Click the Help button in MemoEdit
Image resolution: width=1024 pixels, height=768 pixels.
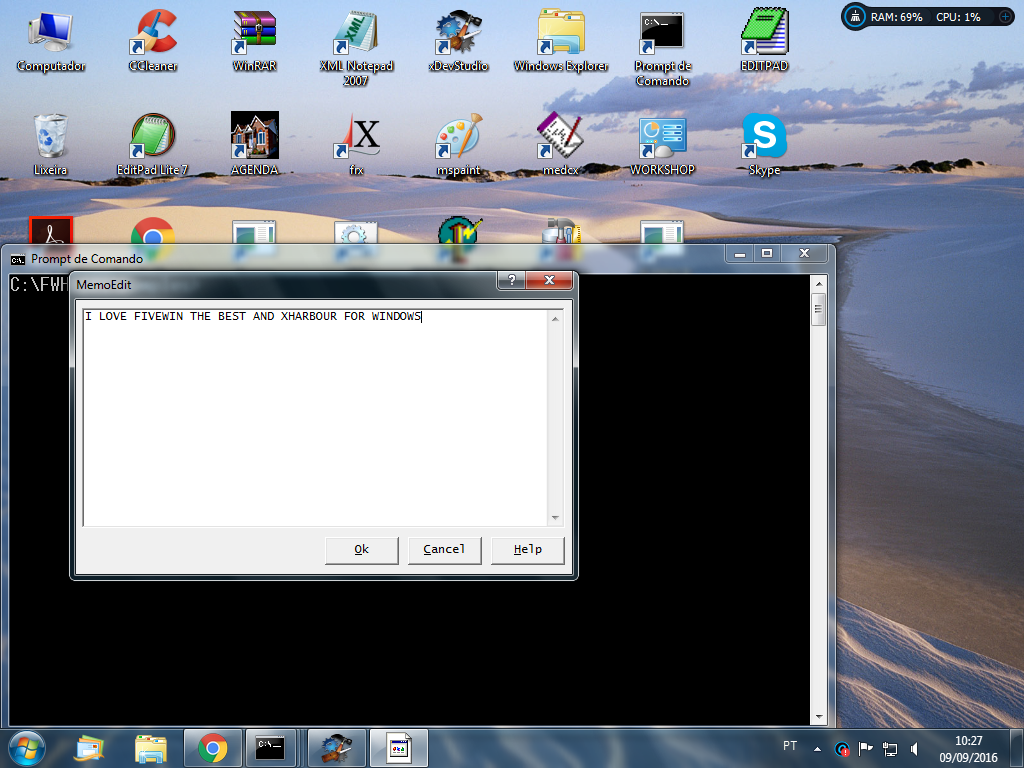click(528, 550)
